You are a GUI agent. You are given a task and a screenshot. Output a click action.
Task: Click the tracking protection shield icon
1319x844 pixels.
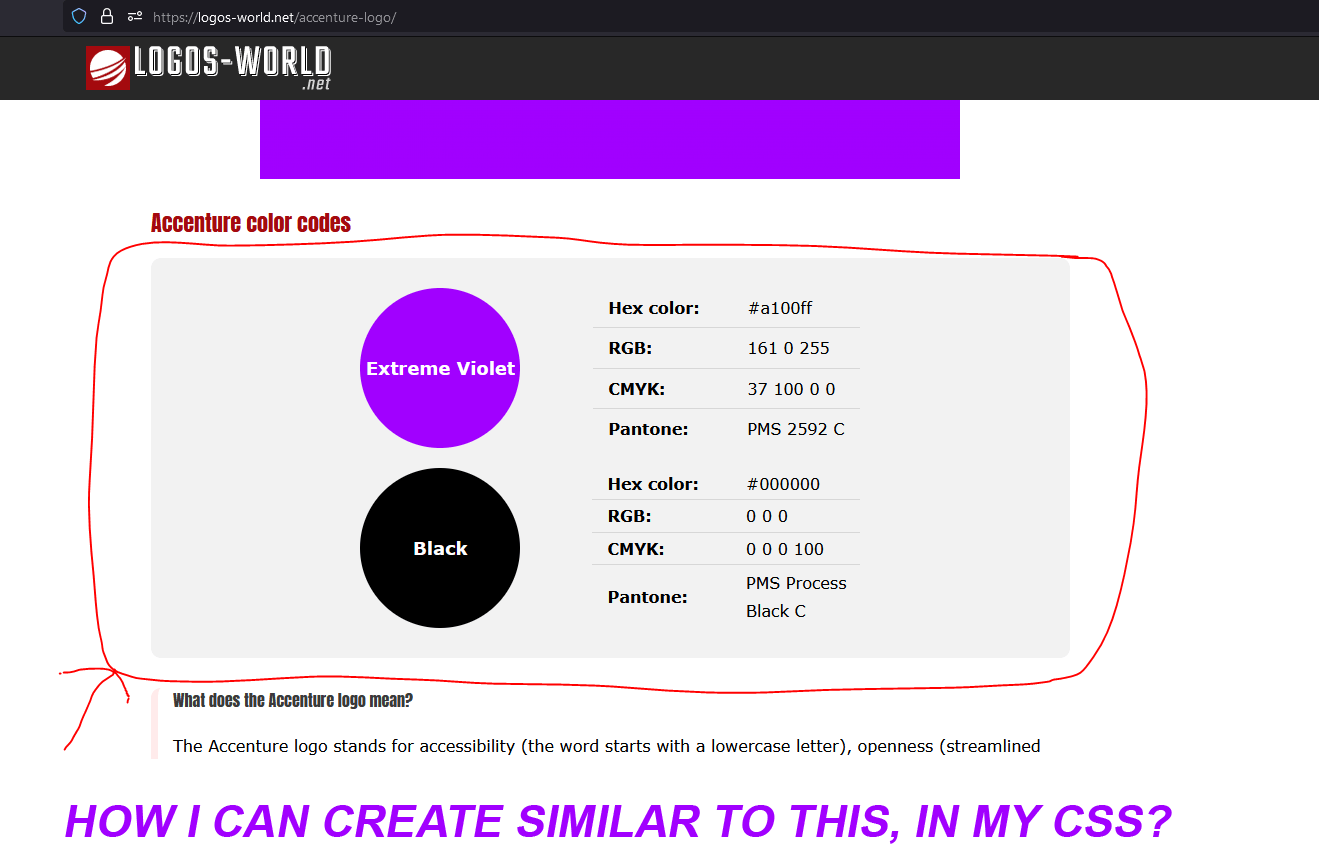pos(79,17)
